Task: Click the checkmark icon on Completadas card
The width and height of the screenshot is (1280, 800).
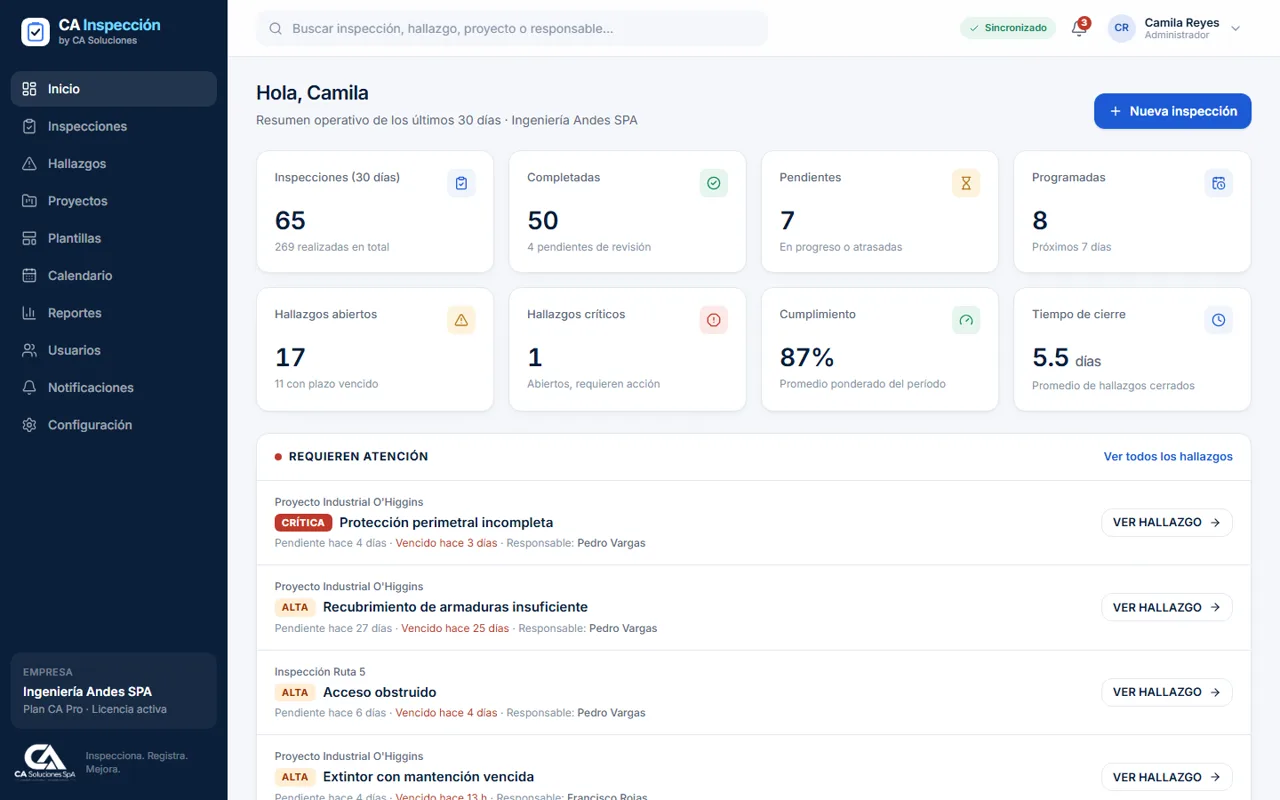Action: click(x=714, y=183)
